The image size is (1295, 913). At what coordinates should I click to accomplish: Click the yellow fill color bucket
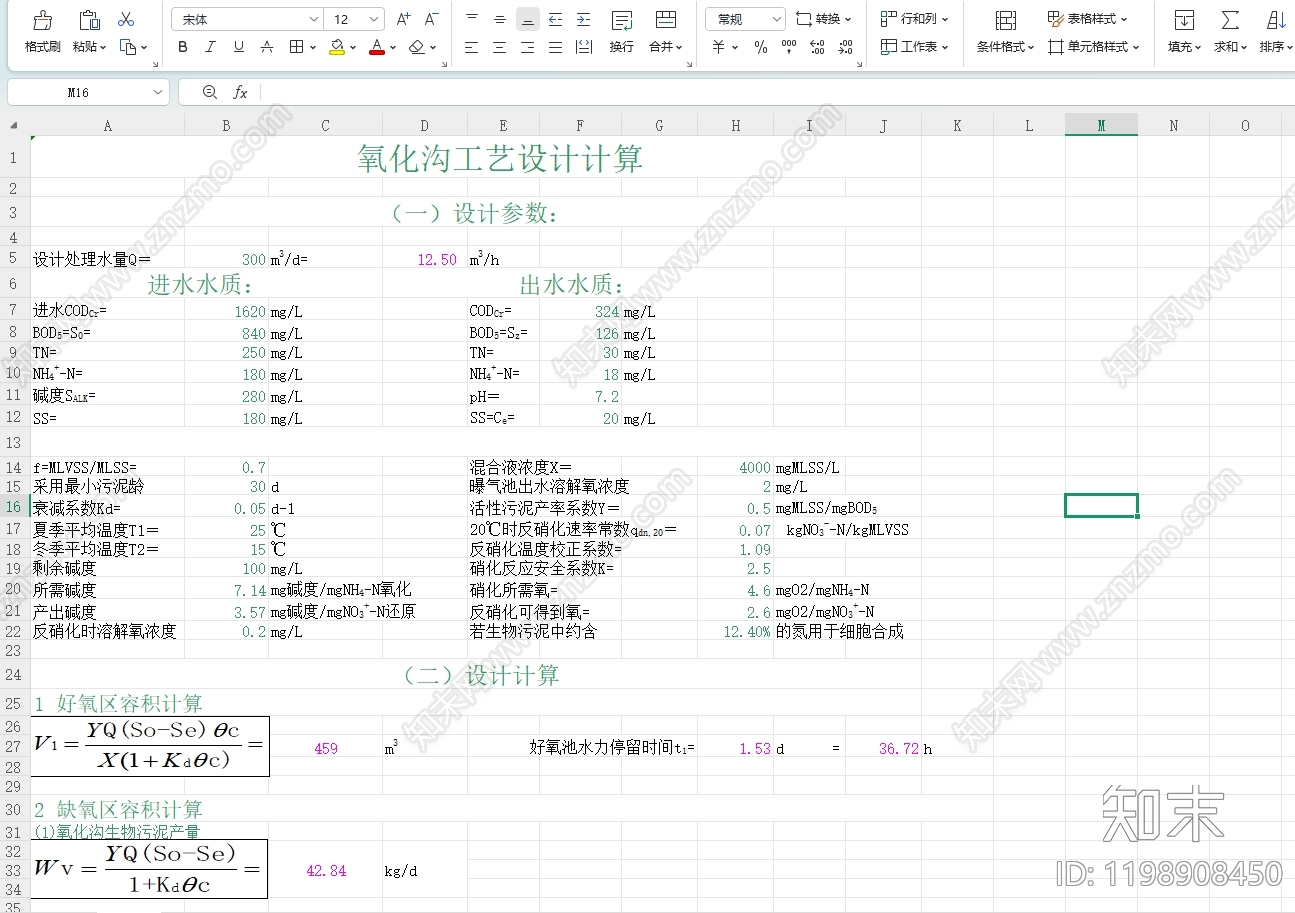click(337, 47)
